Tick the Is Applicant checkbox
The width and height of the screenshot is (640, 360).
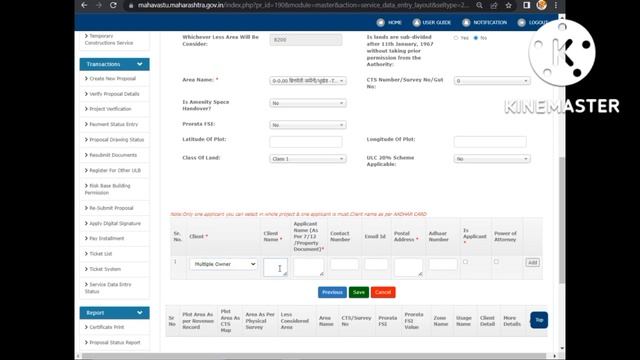coord(465,262)
